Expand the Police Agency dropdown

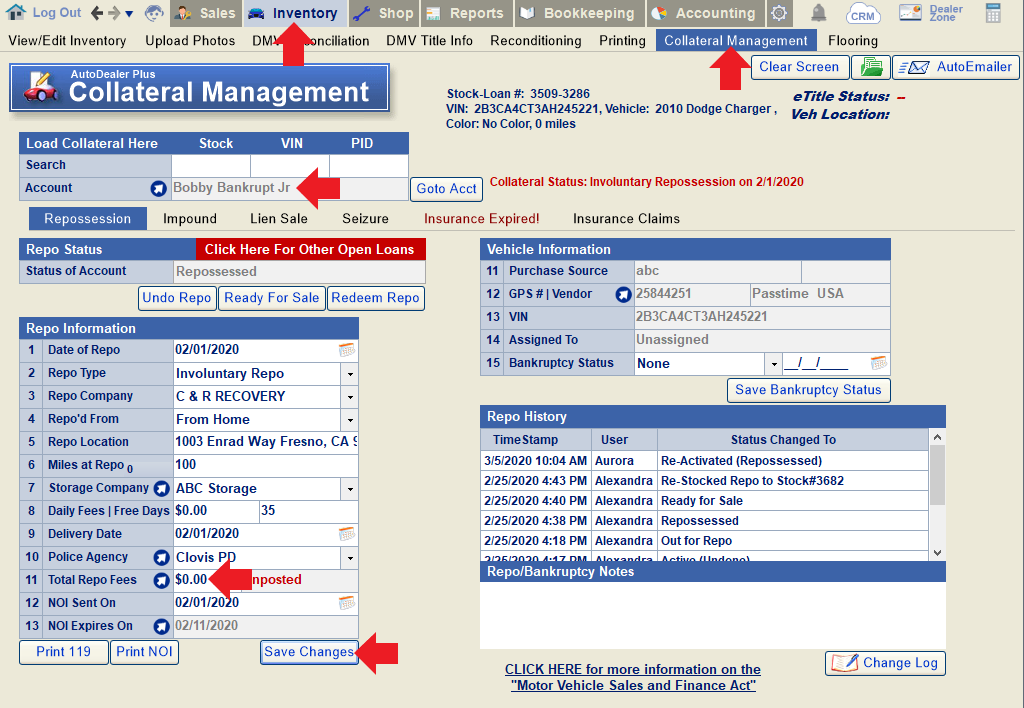(350, 558)
